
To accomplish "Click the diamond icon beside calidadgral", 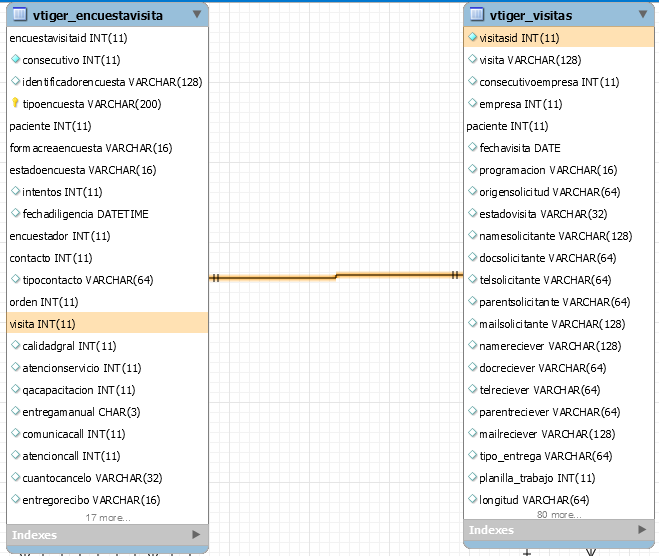I will (16, 345).
